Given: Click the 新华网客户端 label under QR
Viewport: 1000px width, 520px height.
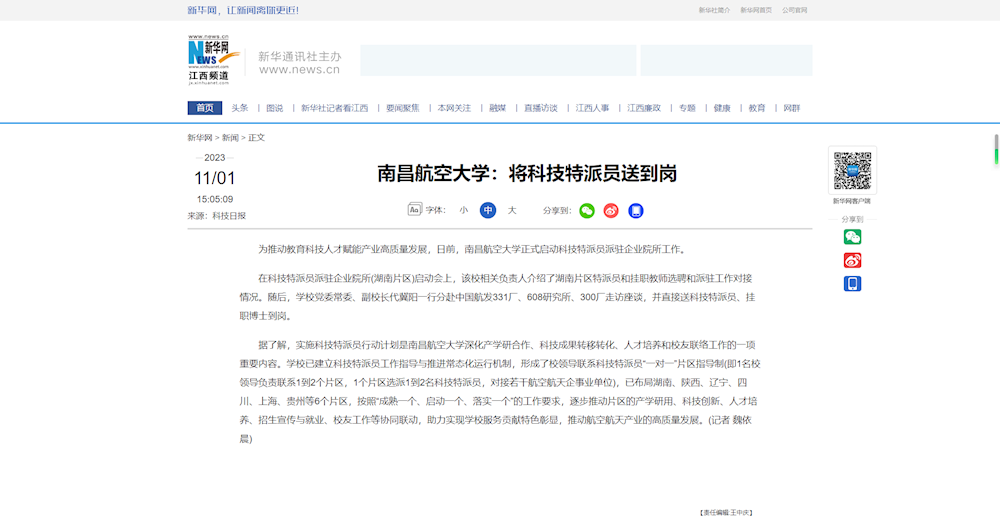Looking at the screenshot, I should pyautogui.click(x=852, y=201).
